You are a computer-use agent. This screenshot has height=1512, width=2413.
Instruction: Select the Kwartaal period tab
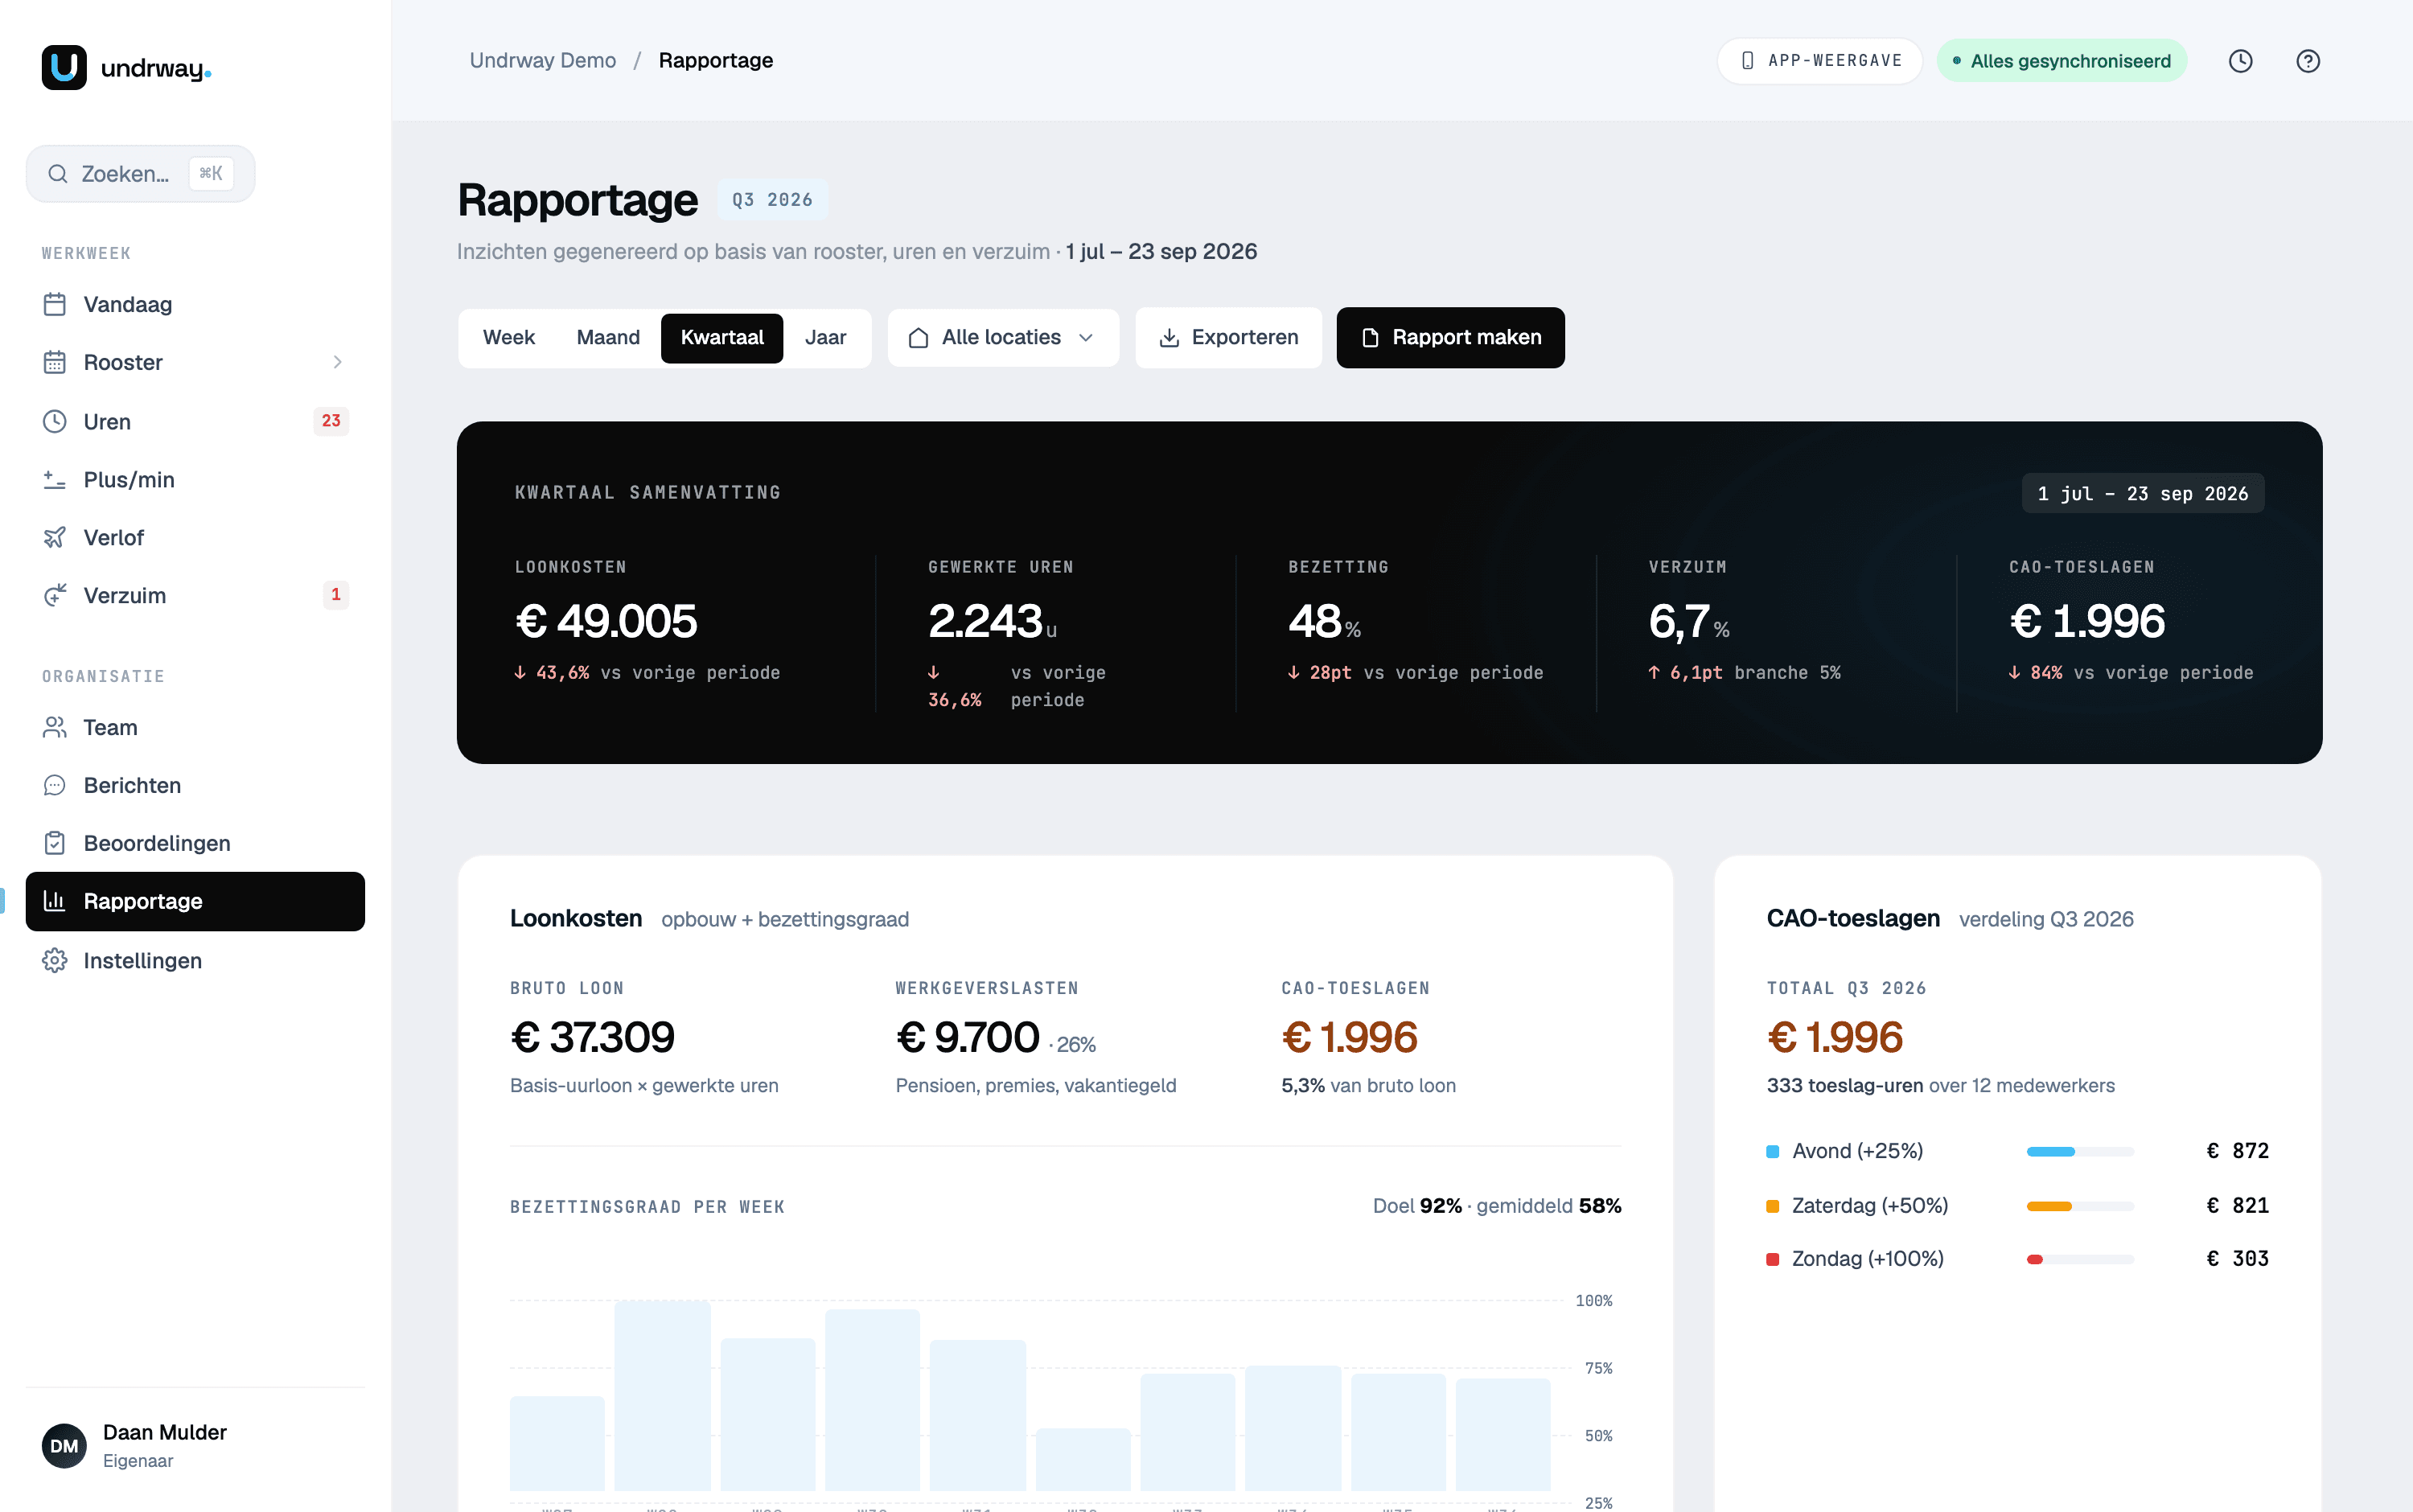[722, 338]
